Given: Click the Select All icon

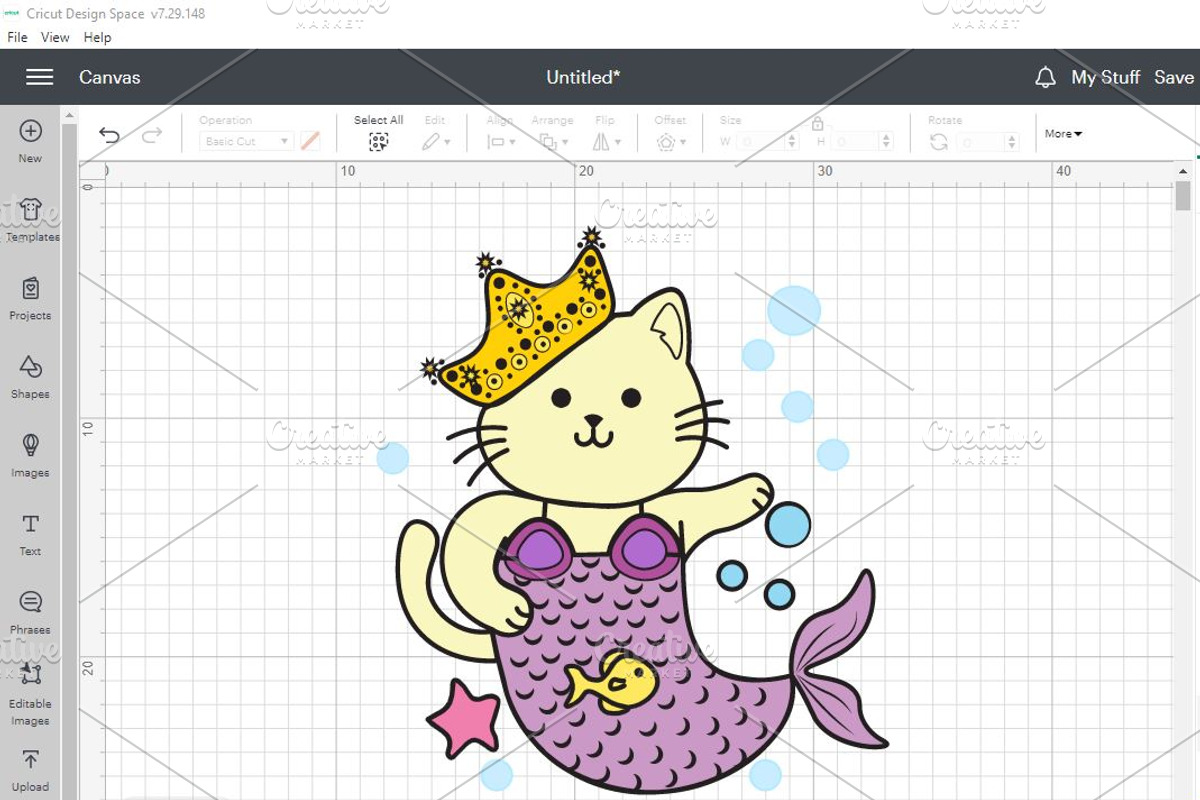Looking at the screenshot, I should tap(378, 142).
